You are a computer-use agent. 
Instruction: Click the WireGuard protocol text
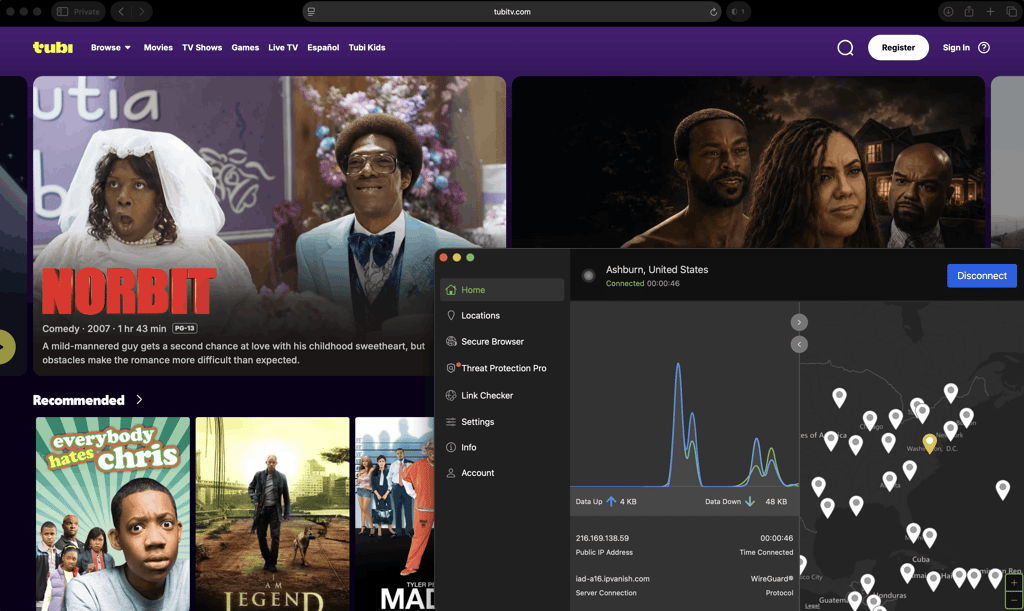click(x=772, y=578)
